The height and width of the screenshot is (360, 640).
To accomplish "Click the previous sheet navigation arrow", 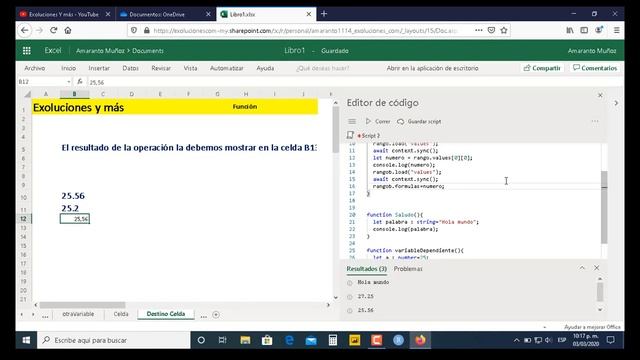I will pos(22,314).
